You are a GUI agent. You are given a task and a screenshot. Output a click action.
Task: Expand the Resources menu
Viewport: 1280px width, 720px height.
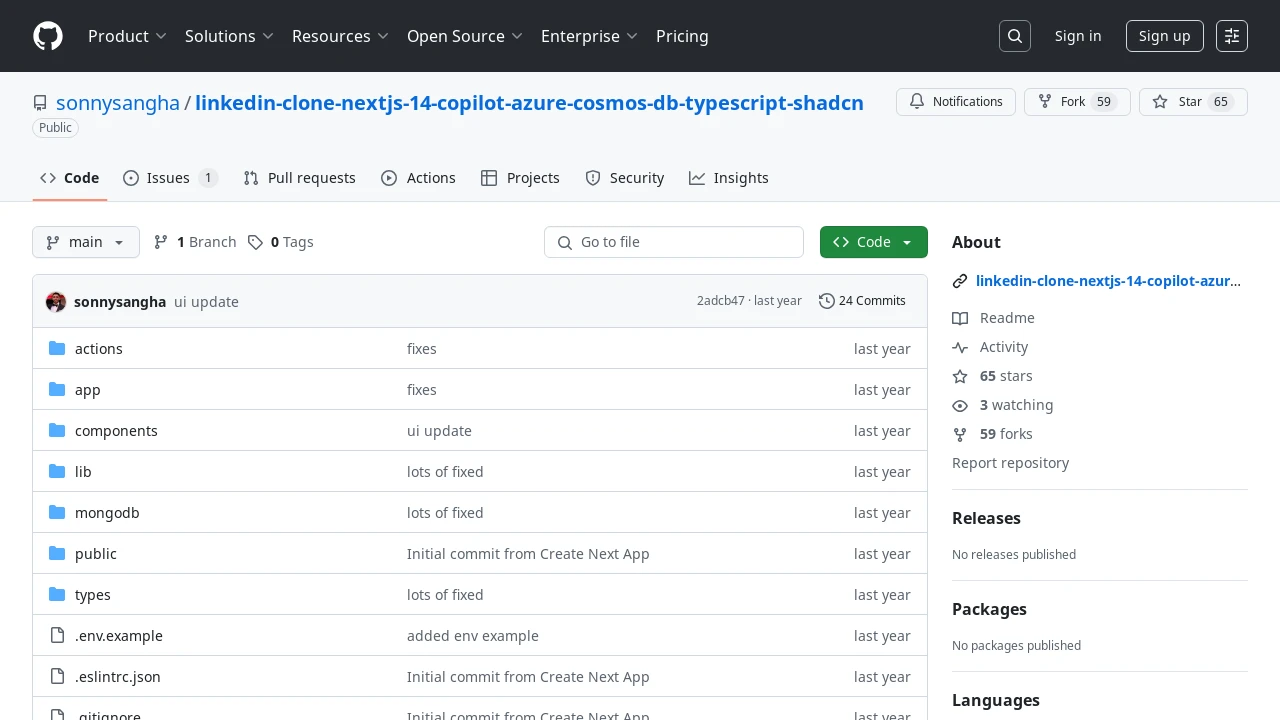[x=340, y=36]
